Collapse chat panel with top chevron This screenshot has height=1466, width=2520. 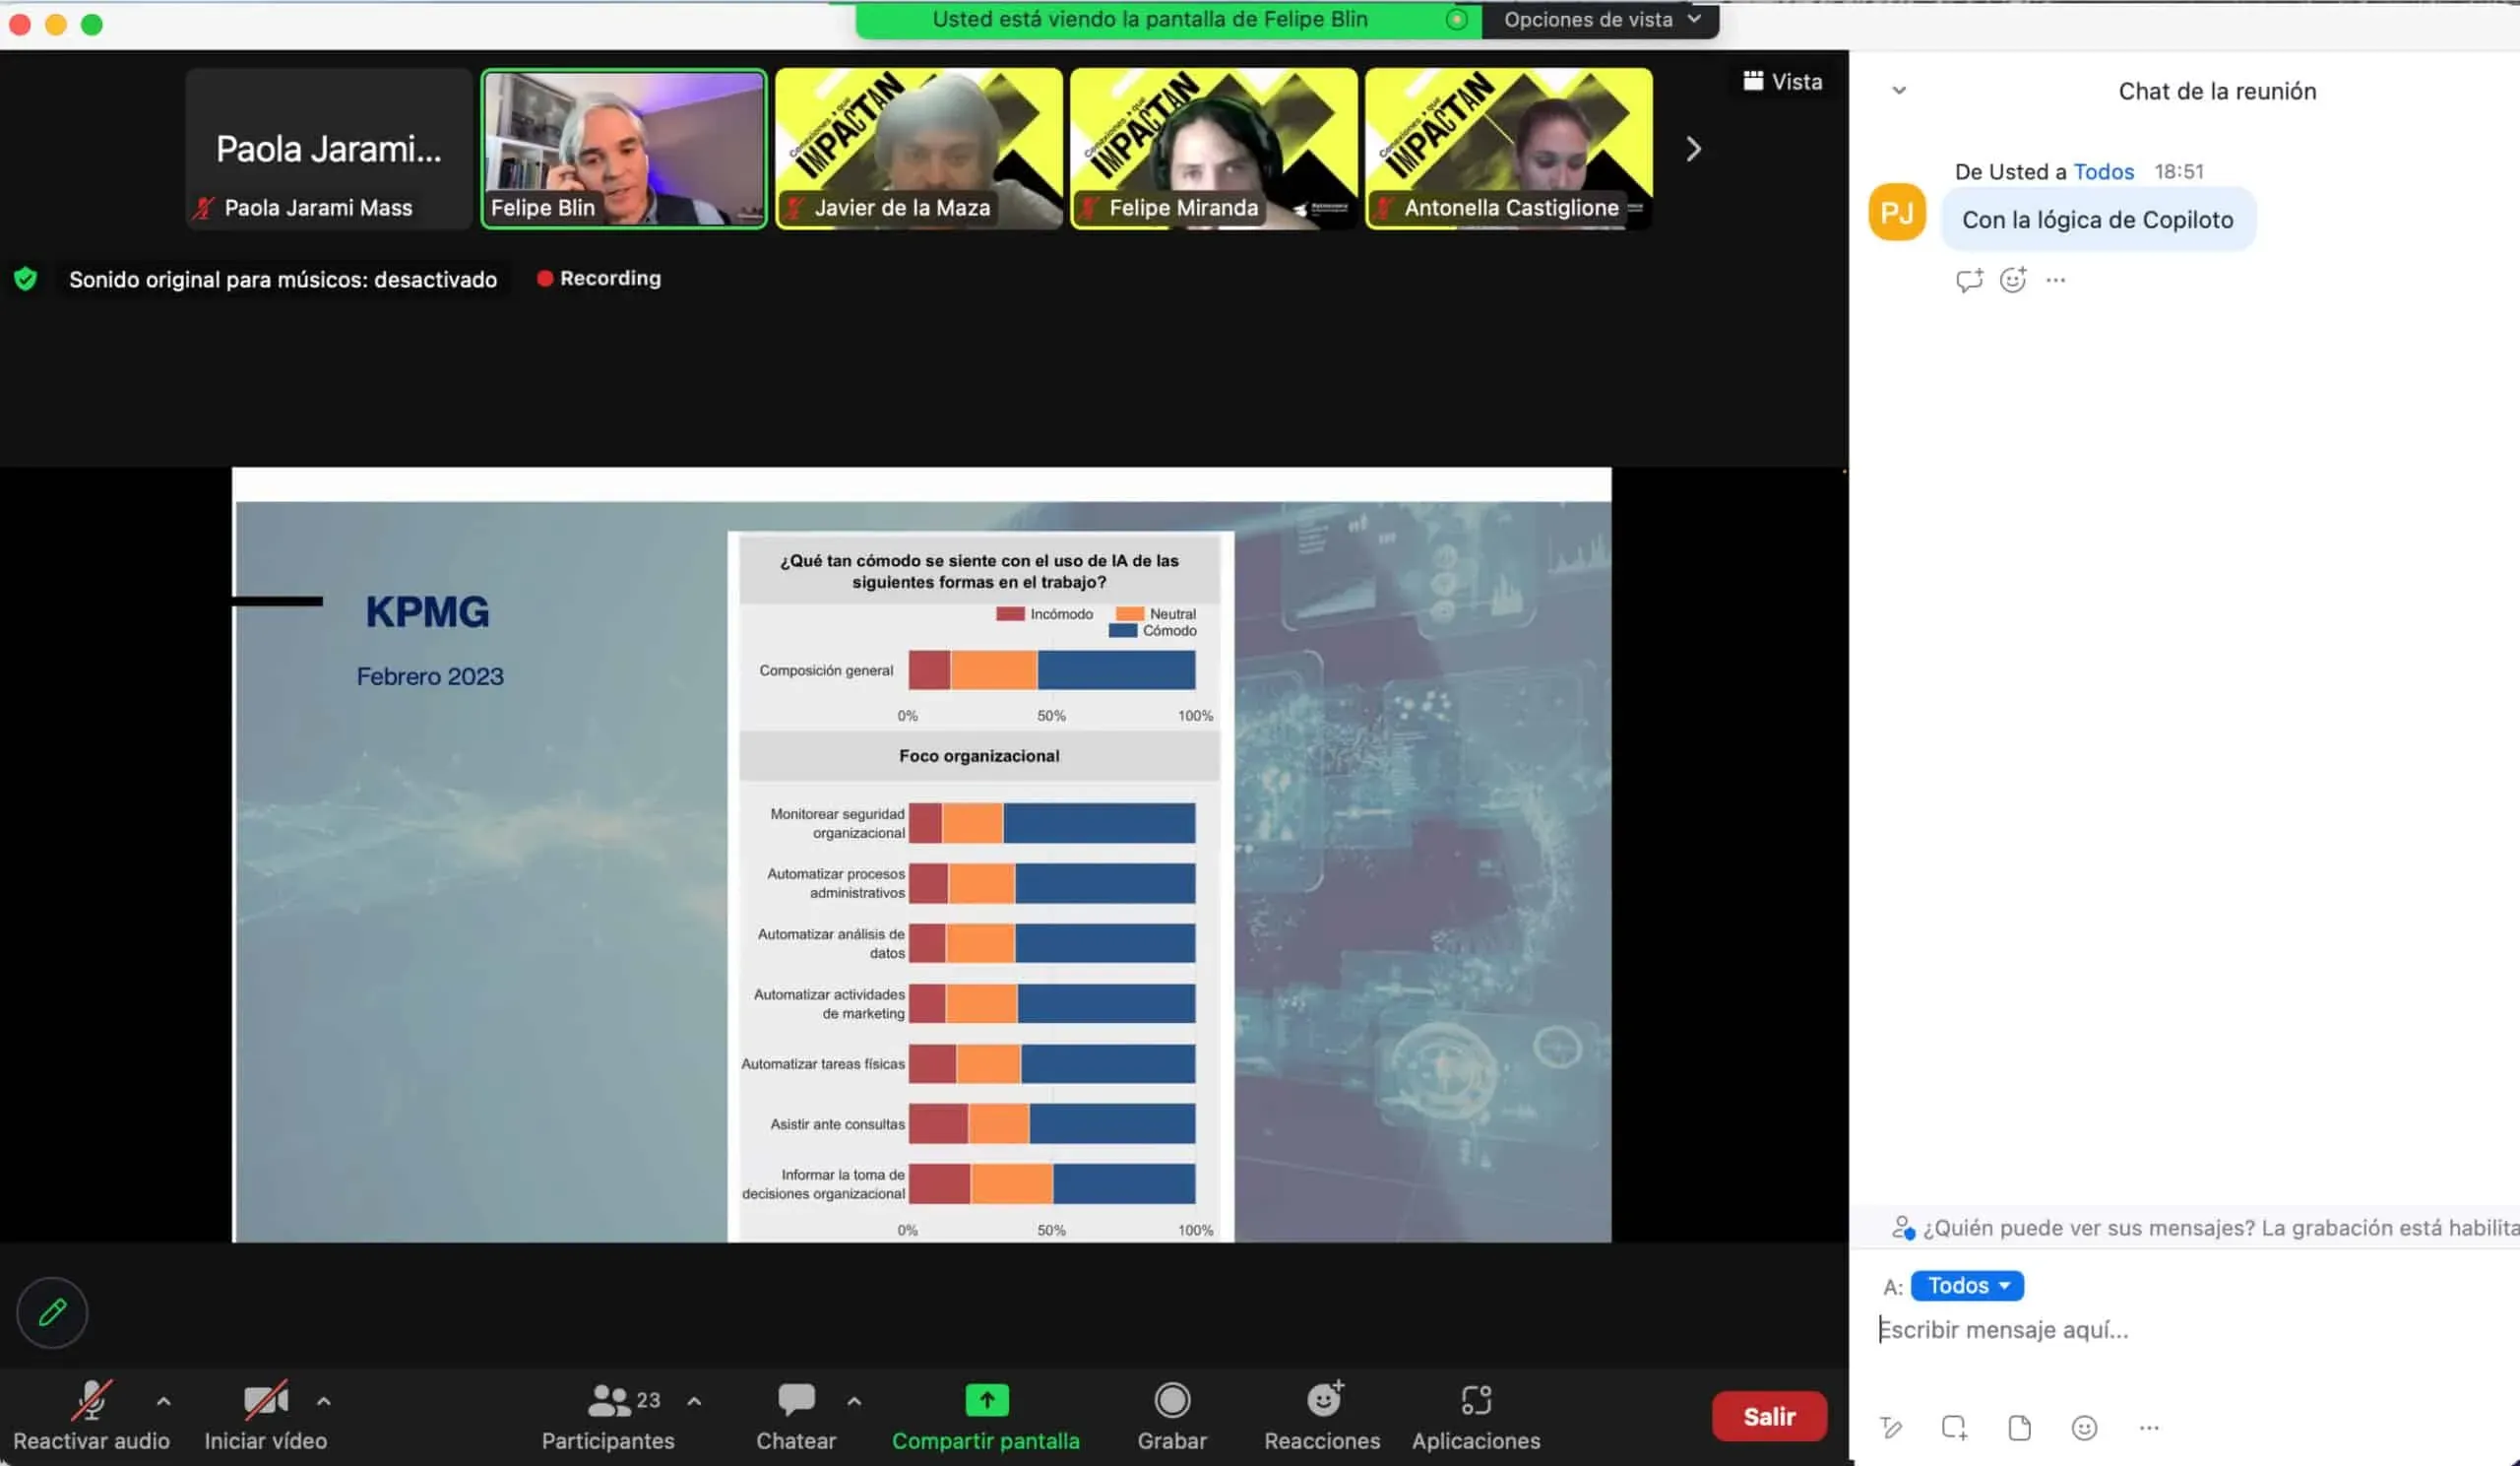[1899, 91]
